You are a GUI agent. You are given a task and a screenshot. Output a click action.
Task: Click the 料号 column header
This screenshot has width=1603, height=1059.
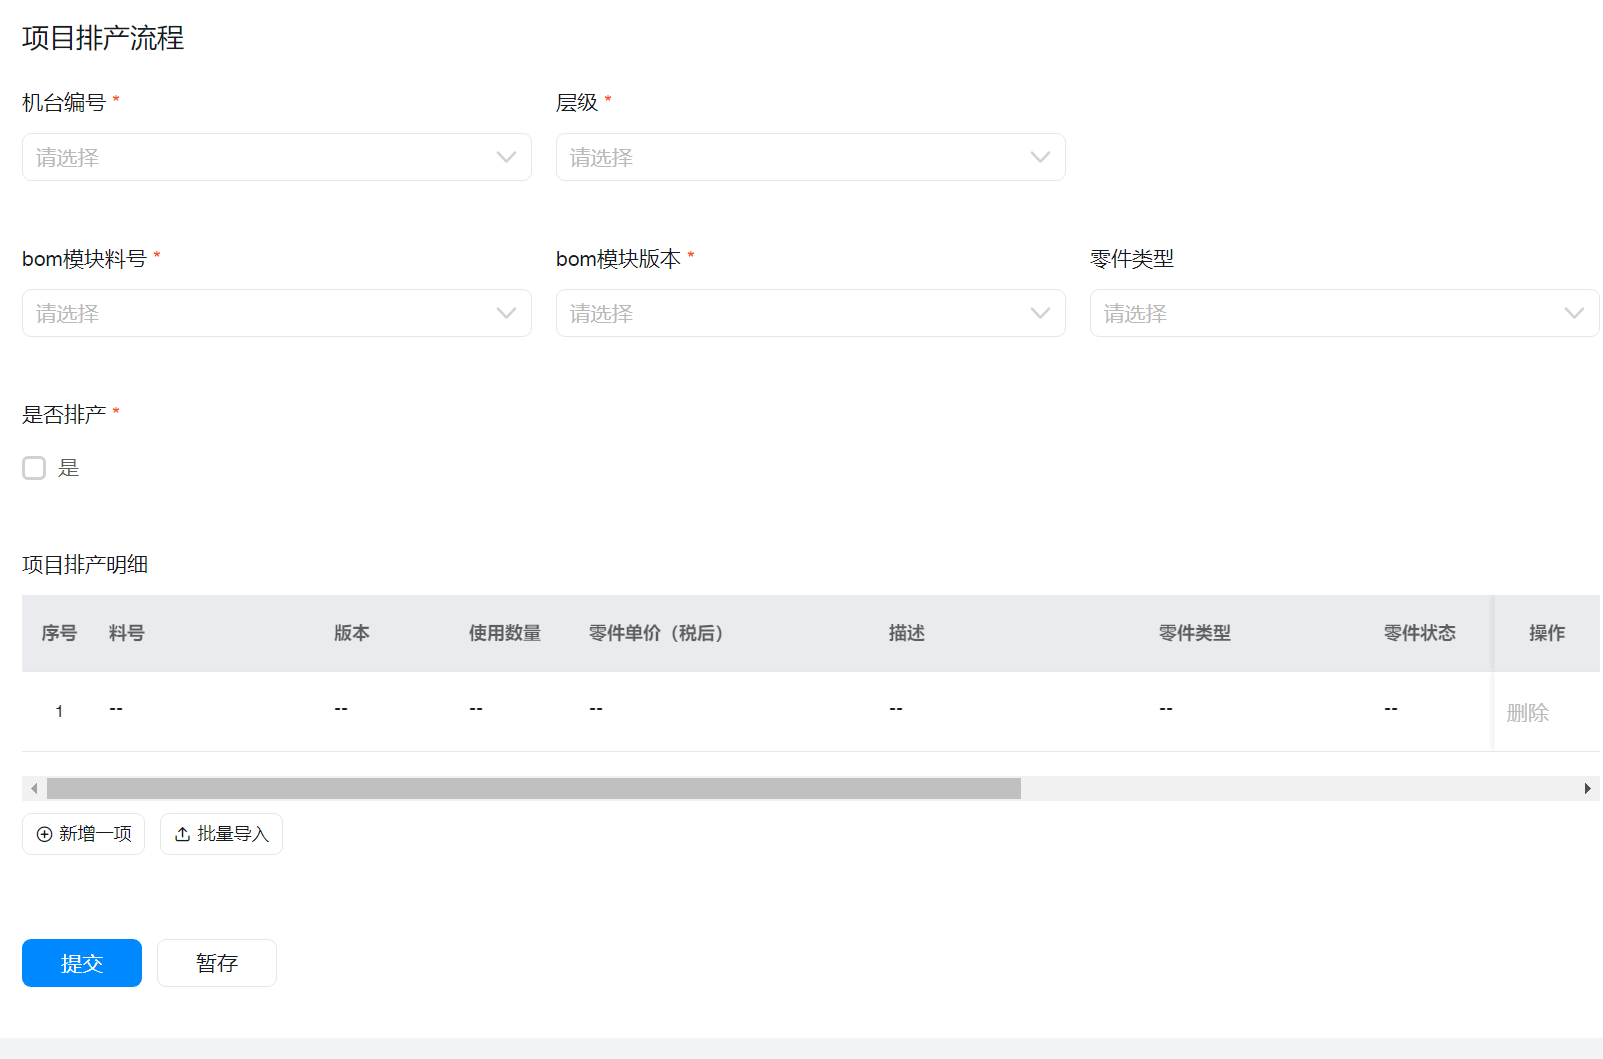[127, 633]
